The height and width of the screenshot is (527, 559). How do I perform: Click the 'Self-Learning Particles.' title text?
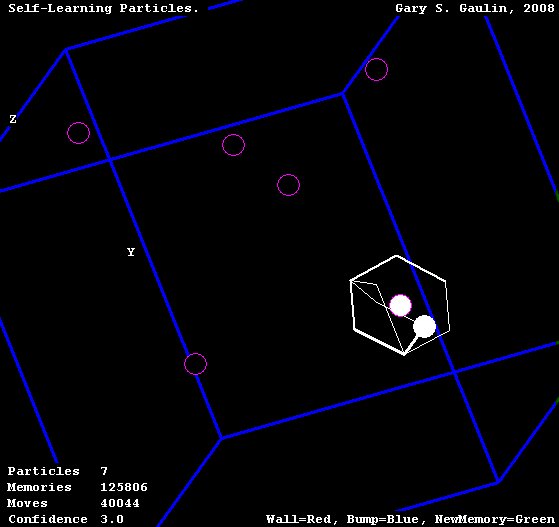103,8
